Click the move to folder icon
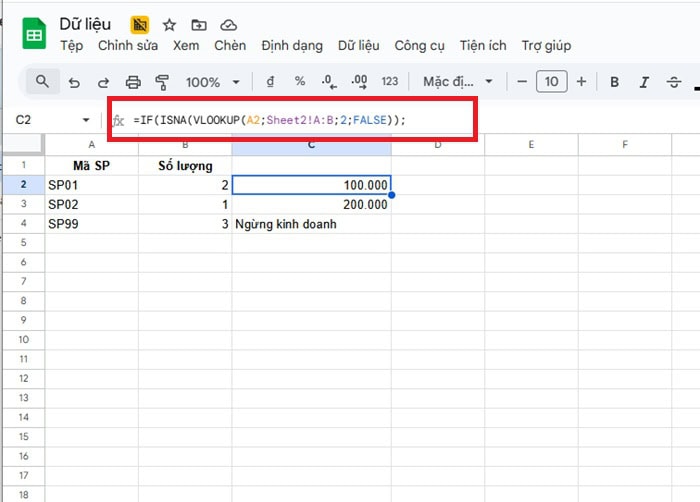The height and width of the screenshot is (502, 700). pos(199,24)
